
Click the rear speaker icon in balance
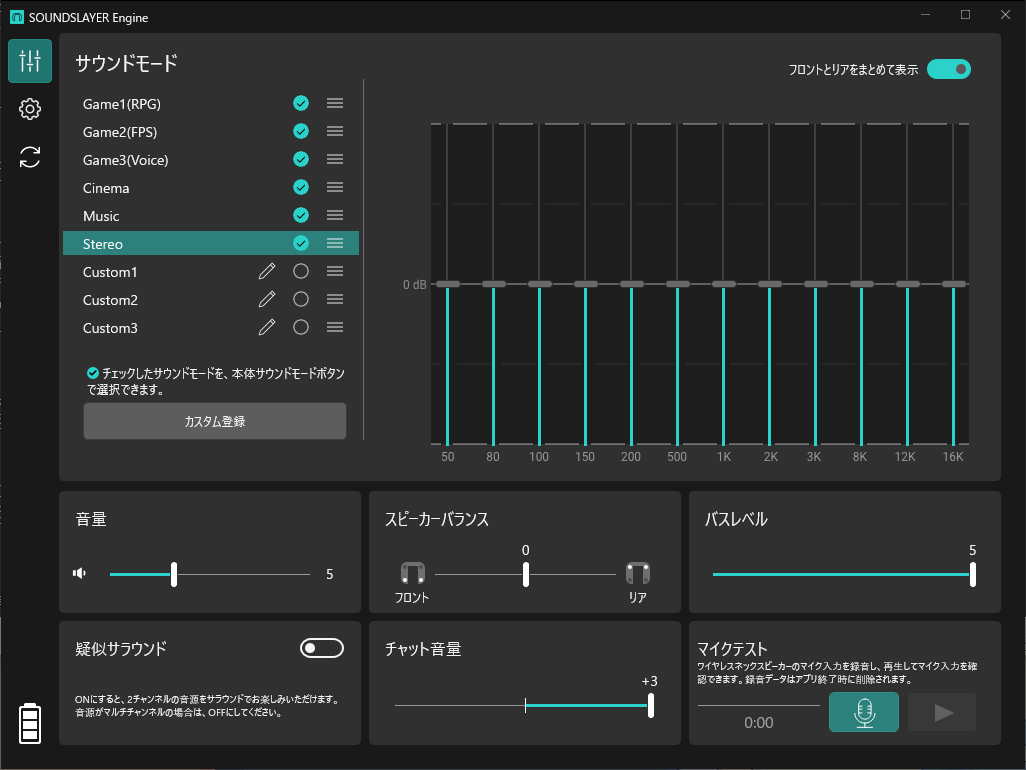638,573
